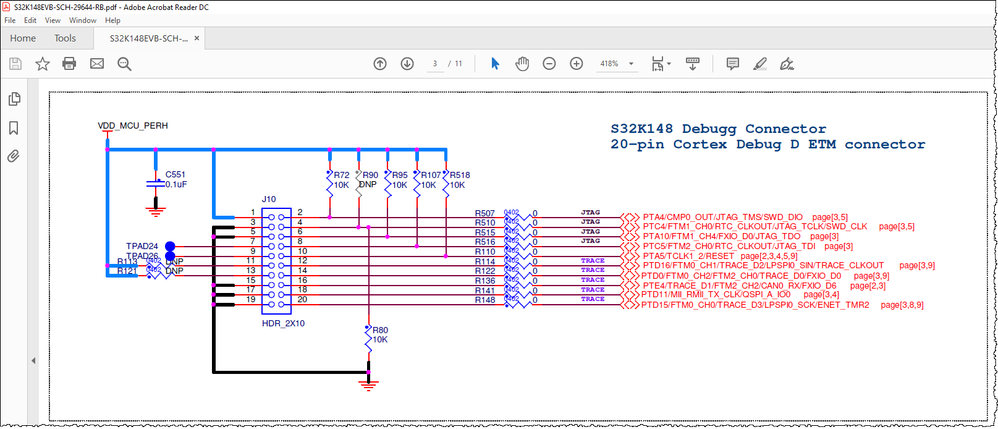Switch to the Tools tab
This screenshot has width=998, height=429.
point(65,38)
